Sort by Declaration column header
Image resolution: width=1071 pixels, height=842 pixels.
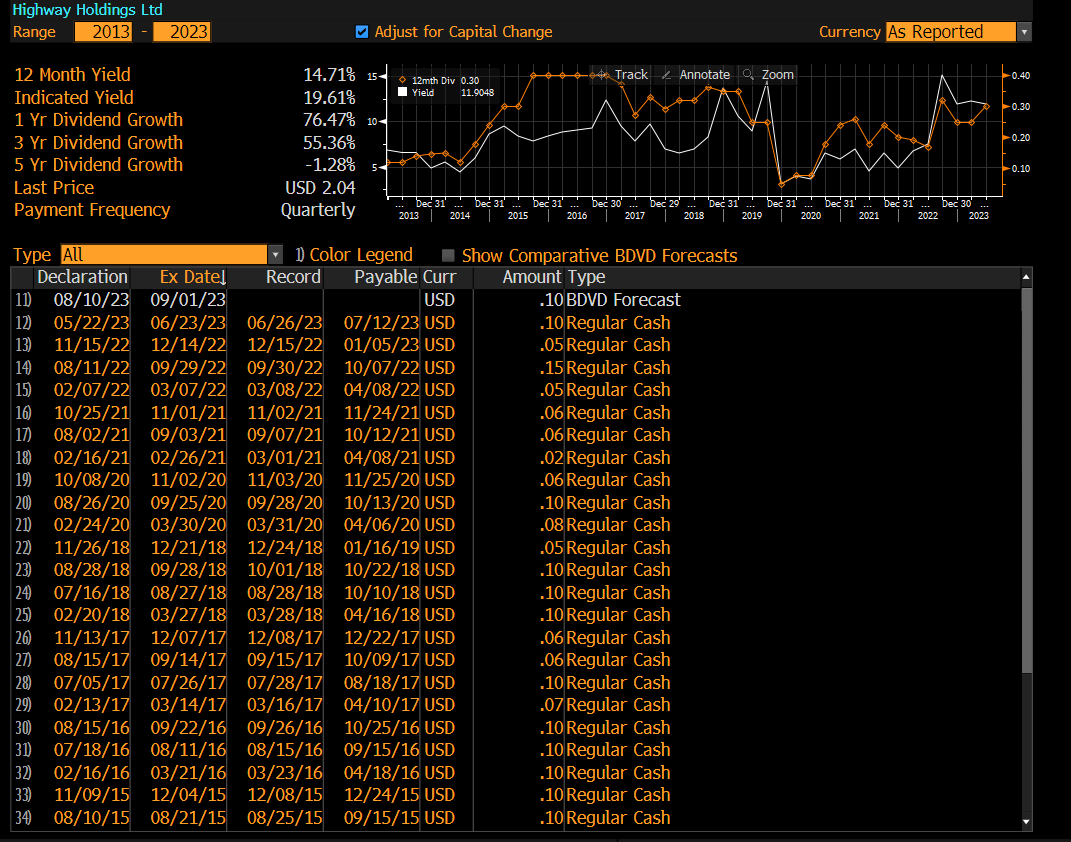click(x=82, y=277)
